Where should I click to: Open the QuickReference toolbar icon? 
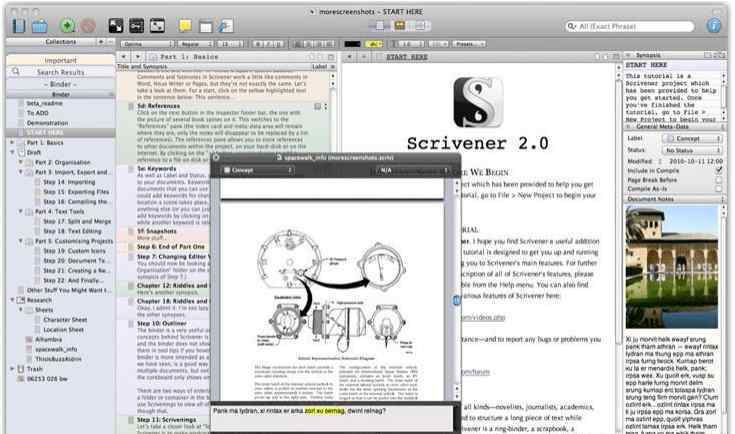[x=157, y=25]
